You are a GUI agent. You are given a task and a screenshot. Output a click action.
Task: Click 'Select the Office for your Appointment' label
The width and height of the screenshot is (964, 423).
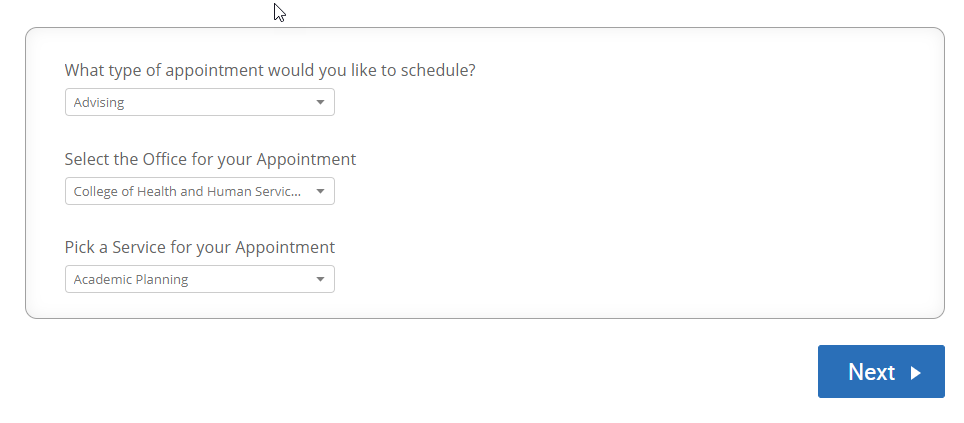click(210, 159)
